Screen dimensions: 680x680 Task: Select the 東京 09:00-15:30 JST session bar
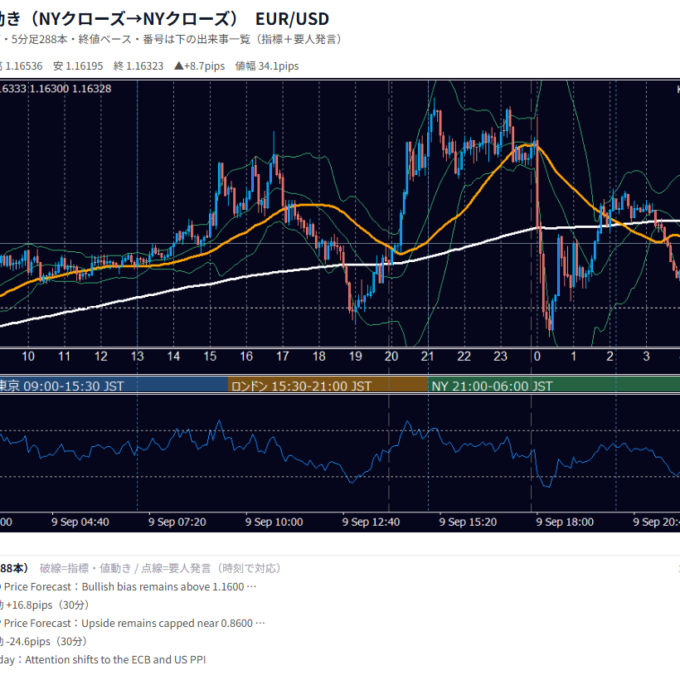coord(114,385)
